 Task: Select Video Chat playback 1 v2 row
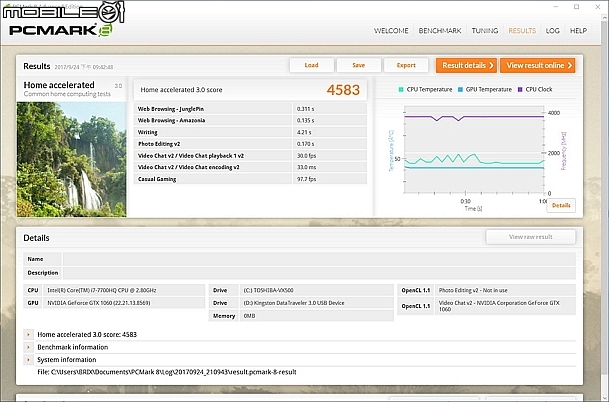[250, 155]
